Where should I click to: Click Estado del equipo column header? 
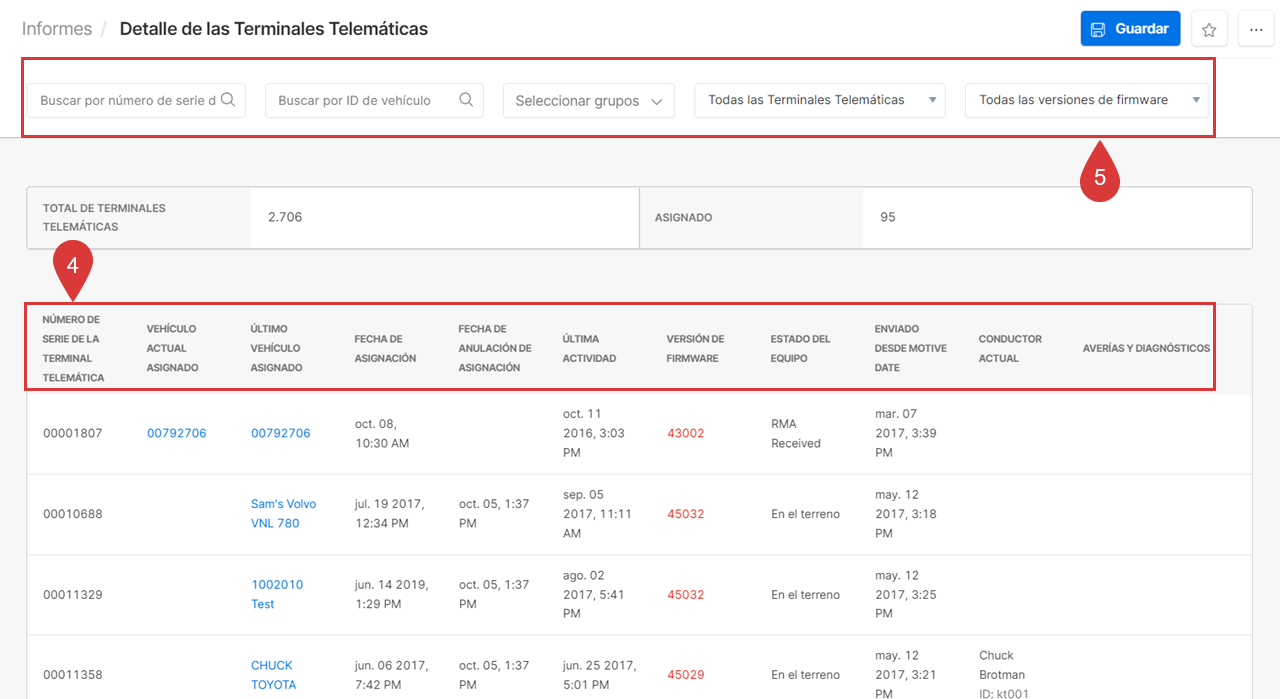(x=800, y=348)
